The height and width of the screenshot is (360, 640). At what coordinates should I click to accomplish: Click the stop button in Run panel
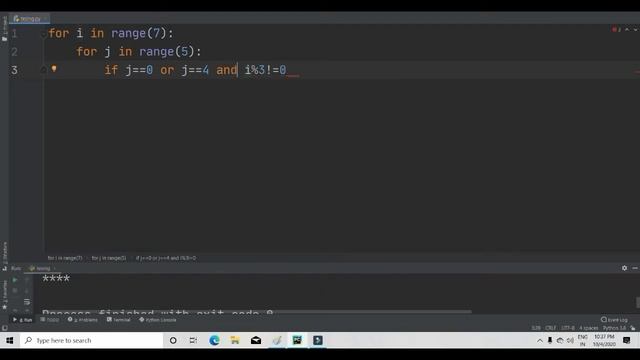(15, 291)
